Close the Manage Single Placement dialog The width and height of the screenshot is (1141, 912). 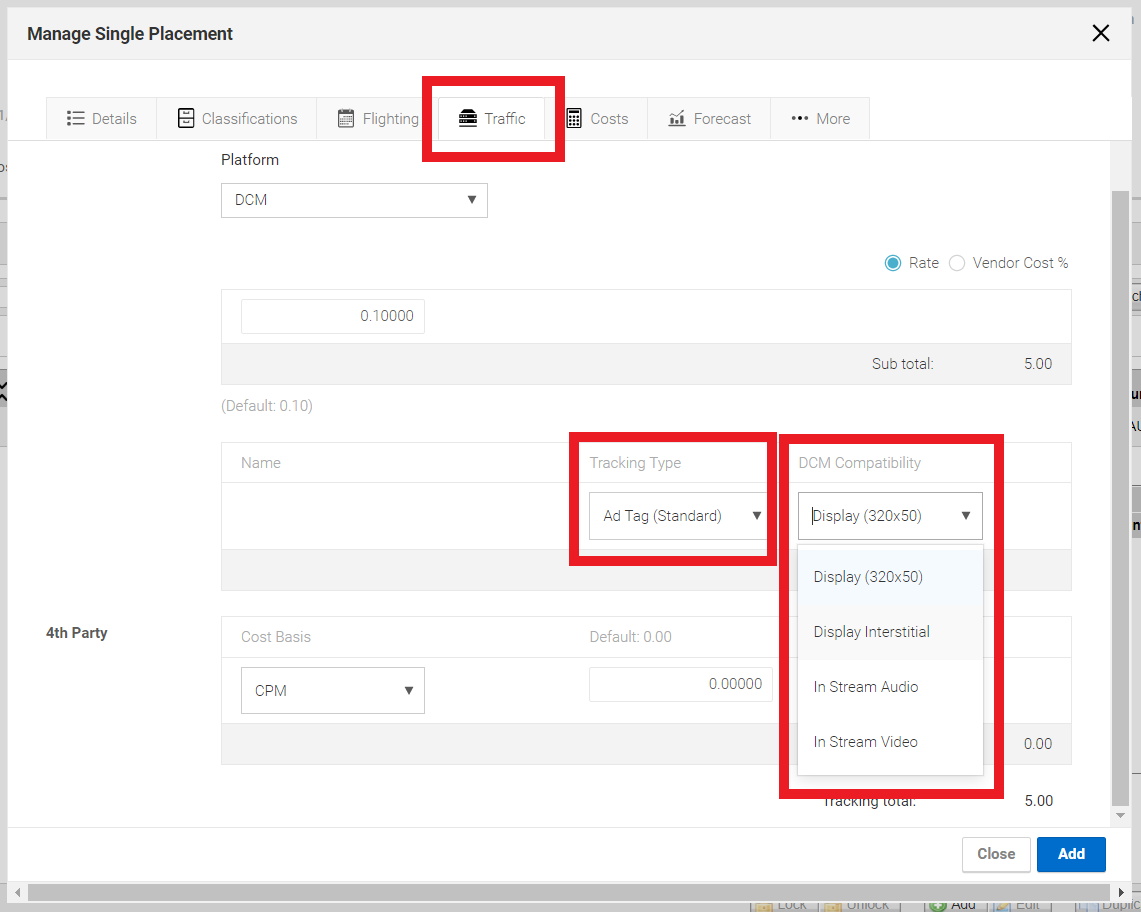tap(1100, 33)
